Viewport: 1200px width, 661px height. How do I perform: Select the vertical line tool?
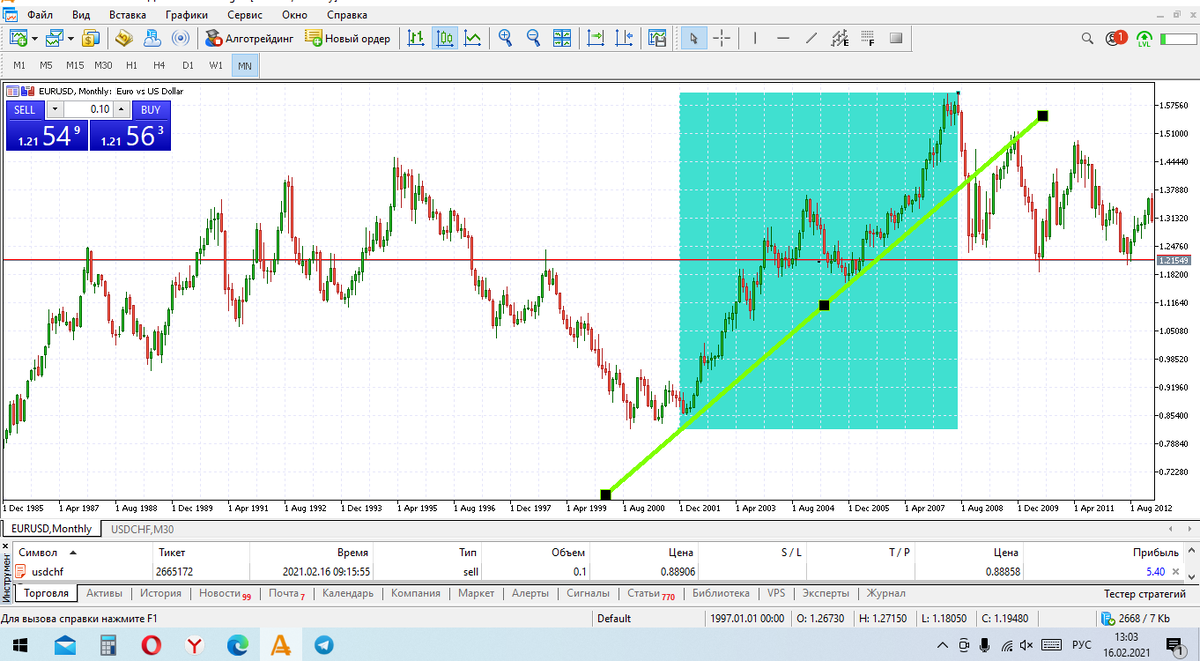[755, 38]
